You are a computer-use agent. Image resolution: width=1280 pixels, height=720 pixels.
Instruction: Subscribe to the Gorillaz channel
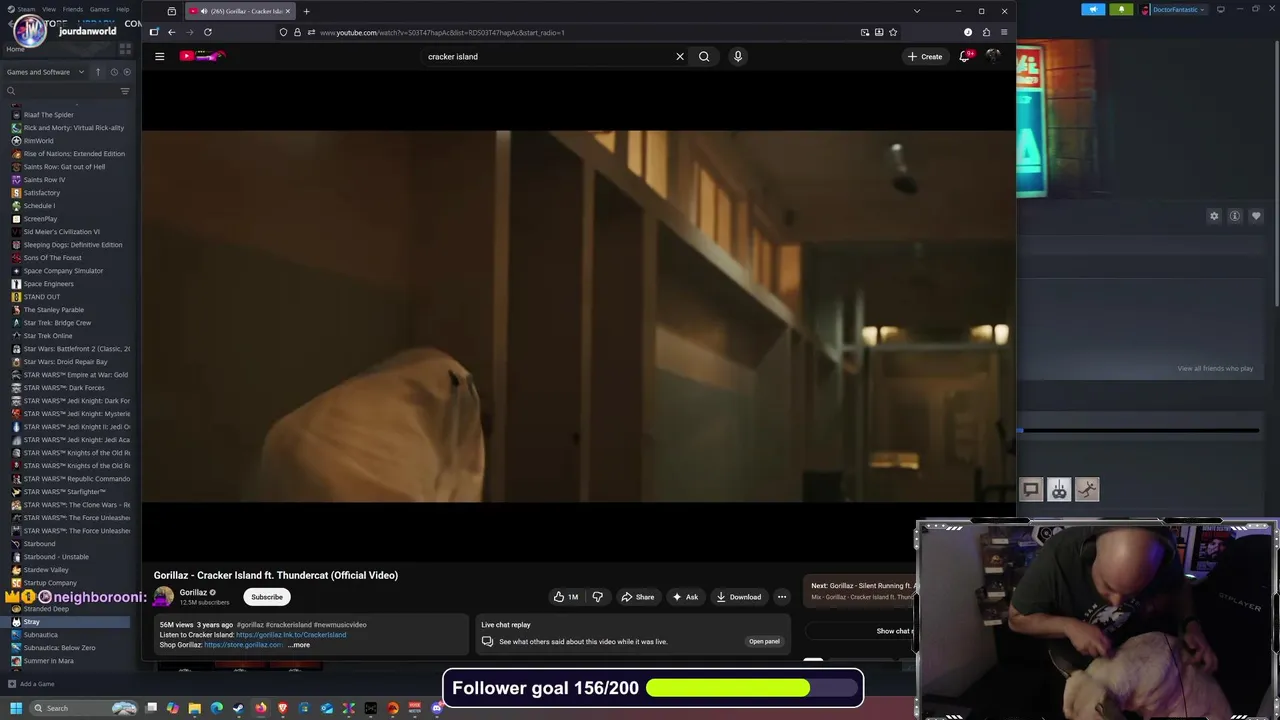pos(267,597)
